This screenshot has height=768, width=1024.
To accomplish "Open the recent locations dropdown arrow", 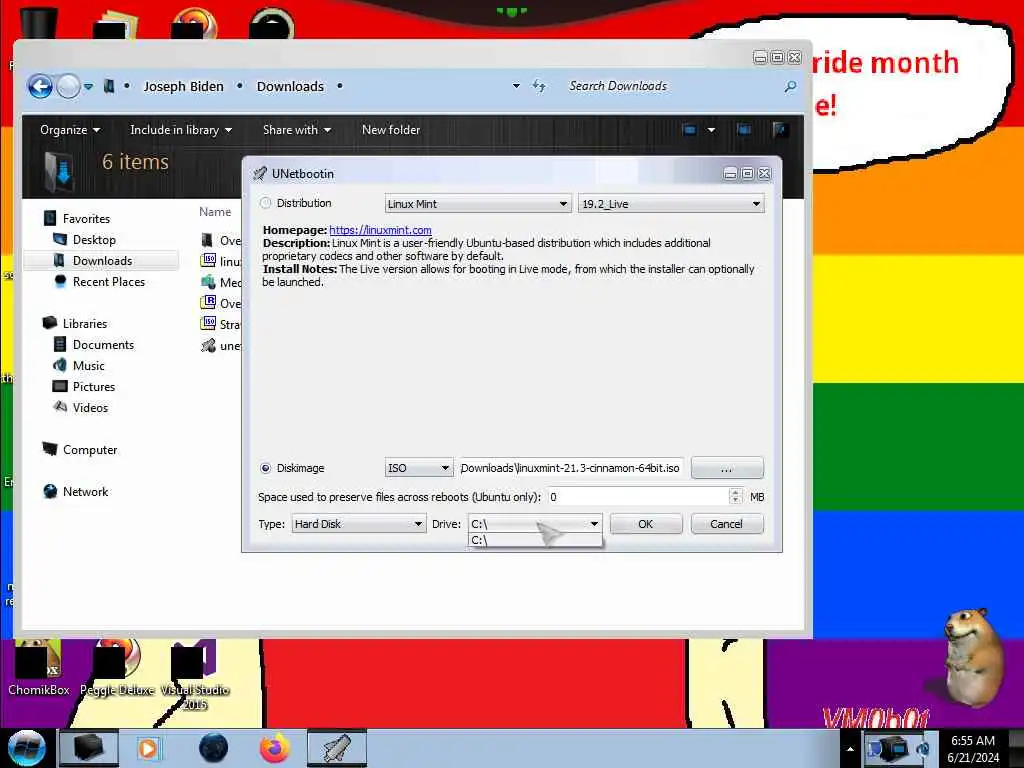I will 88,86.
